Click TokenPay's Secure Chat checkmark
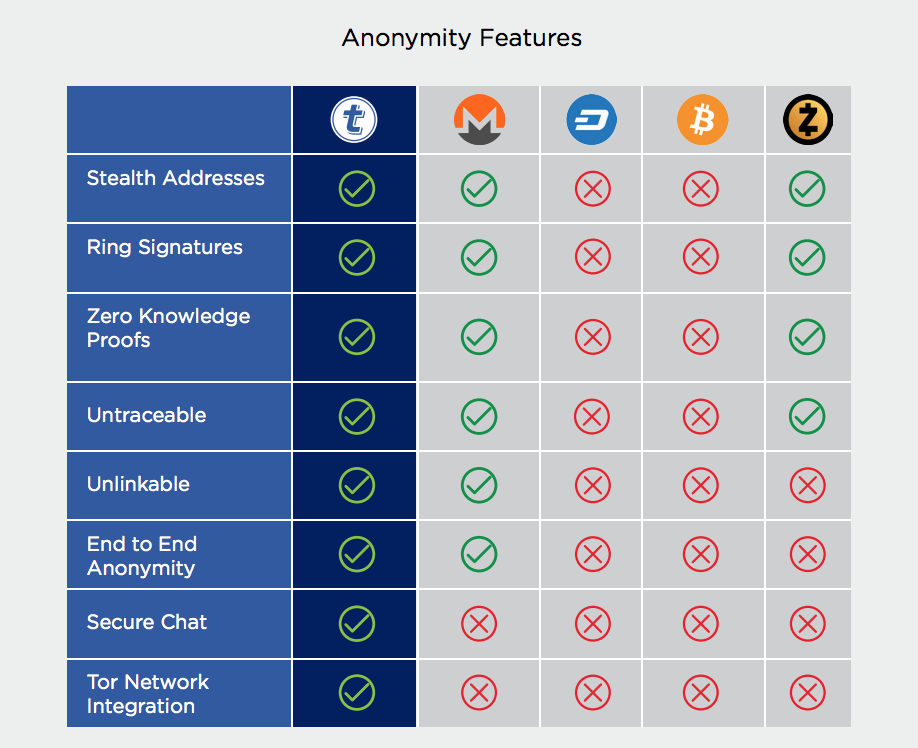Viewport: 918px width, 748px height. click(x=356, y=624)
